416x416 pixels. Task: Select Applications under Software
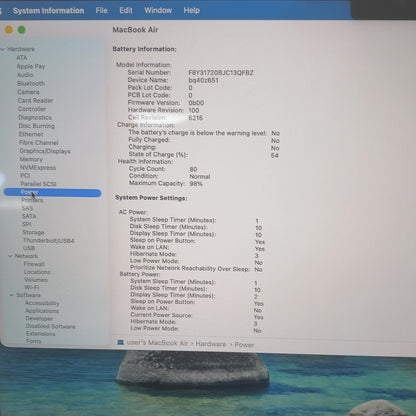(x=42, y=311)
